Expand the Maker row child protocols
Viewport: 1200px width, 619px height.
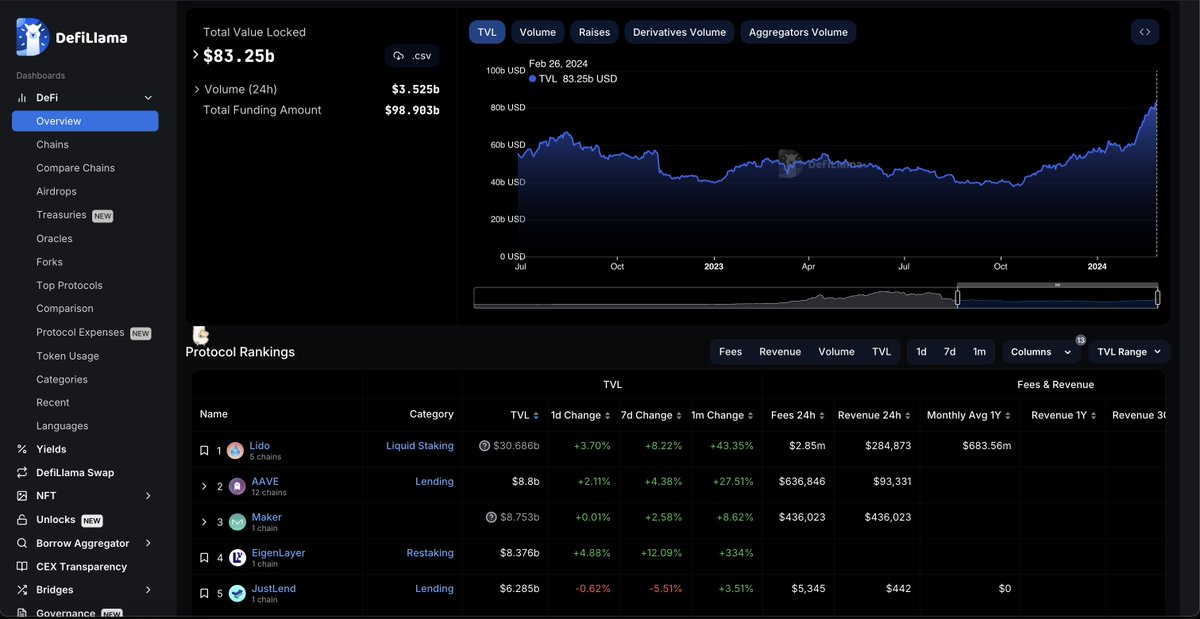coord(204,522)
